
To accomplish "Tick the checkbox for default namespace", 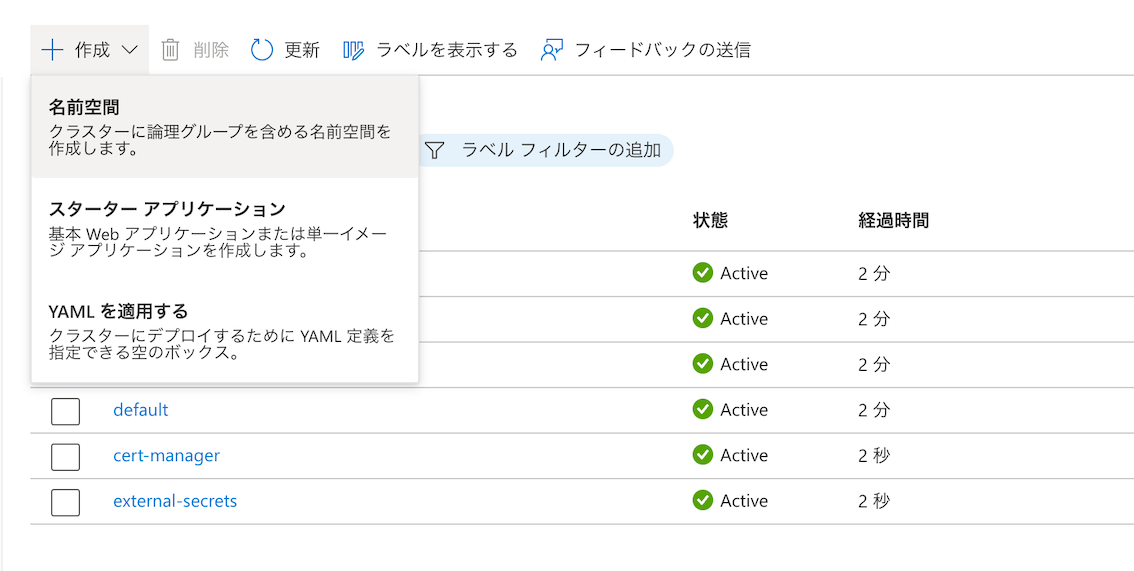I will pyautogui.click(x=65, y=410).
